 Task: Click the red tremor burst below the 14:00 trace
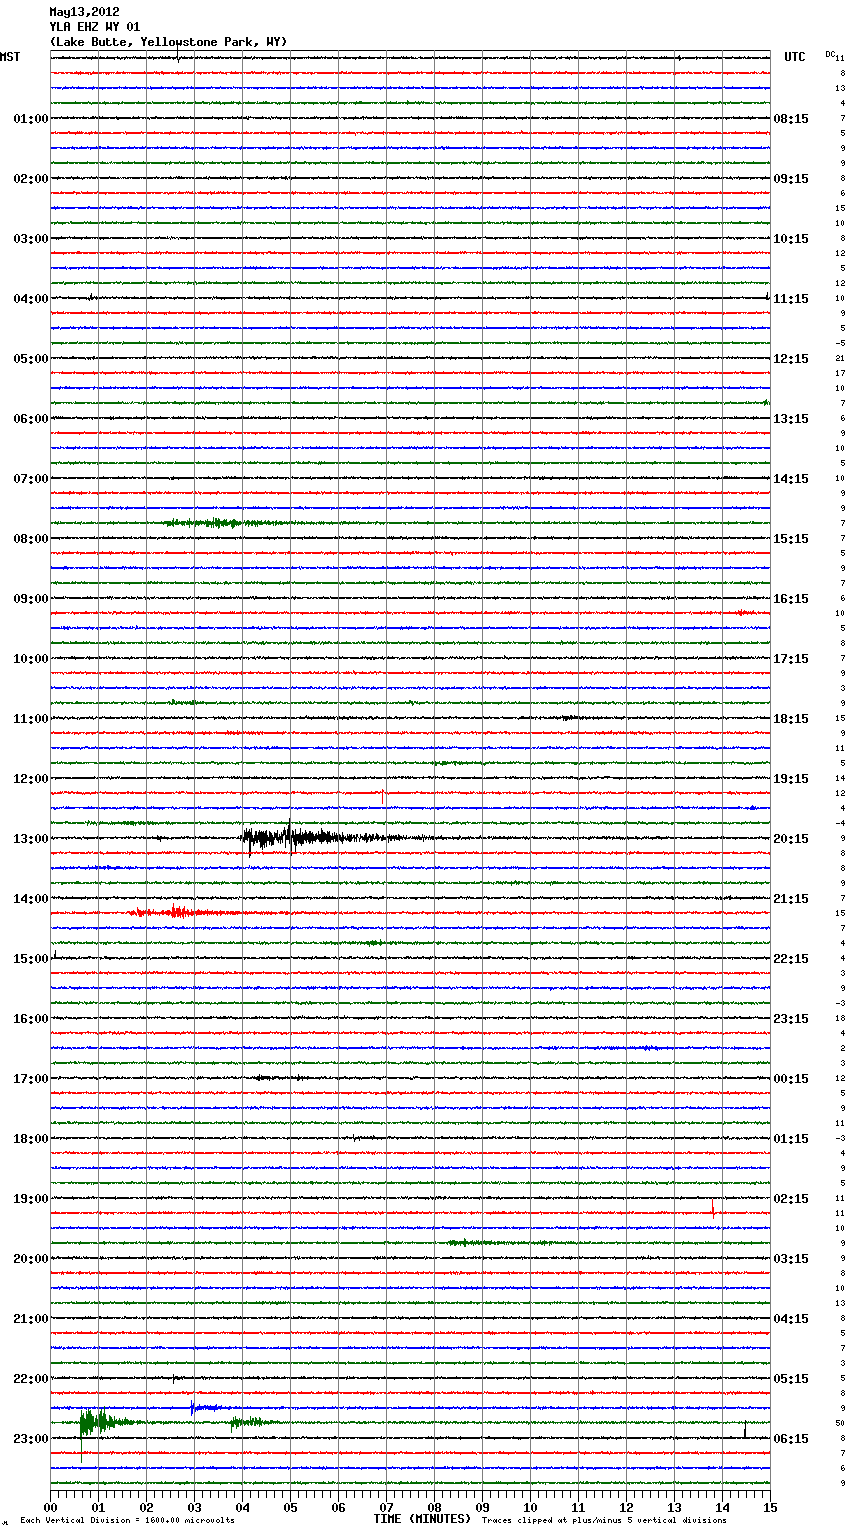(178, 912)
